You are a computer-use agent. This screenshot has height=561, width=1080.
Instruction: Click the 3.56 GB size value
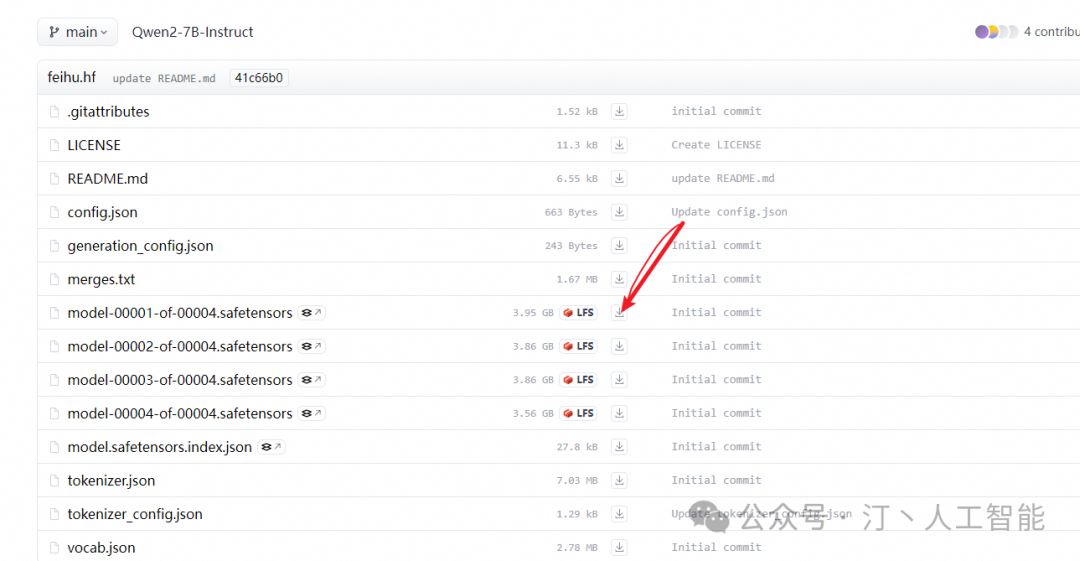[533, 414]
